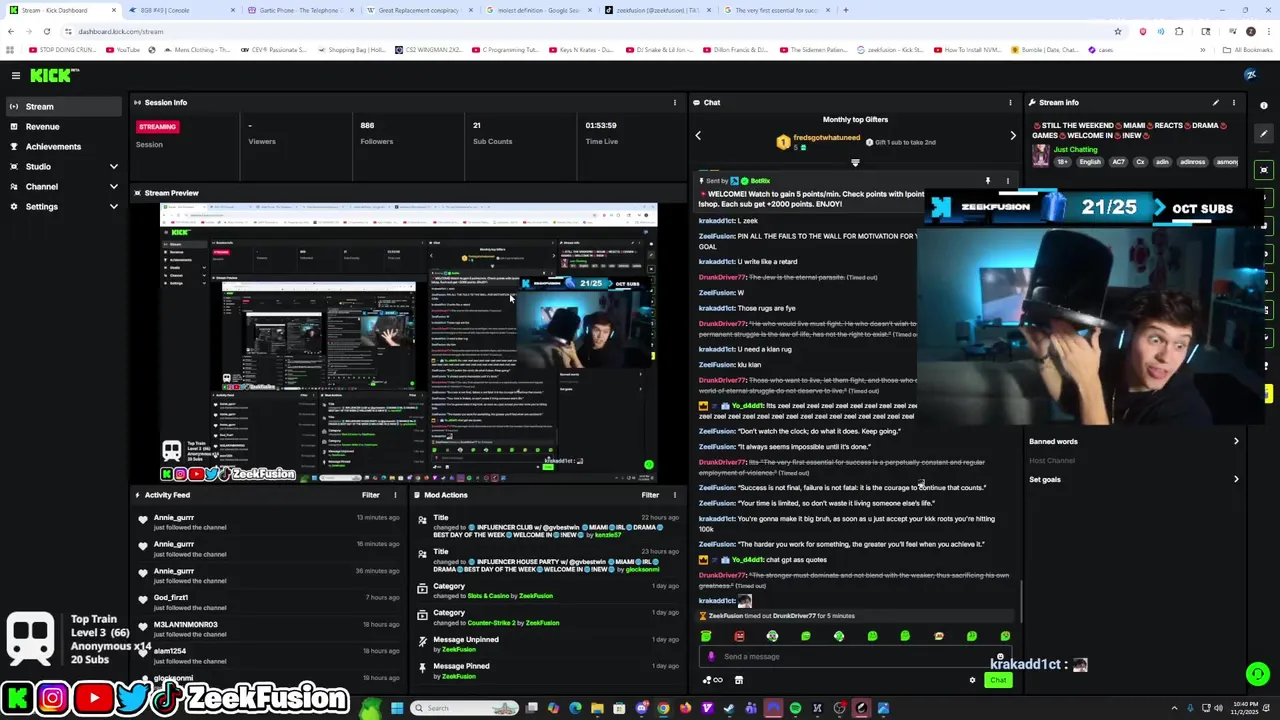
Task: Click the info icon on right rail
Action: coord(1264,105)
